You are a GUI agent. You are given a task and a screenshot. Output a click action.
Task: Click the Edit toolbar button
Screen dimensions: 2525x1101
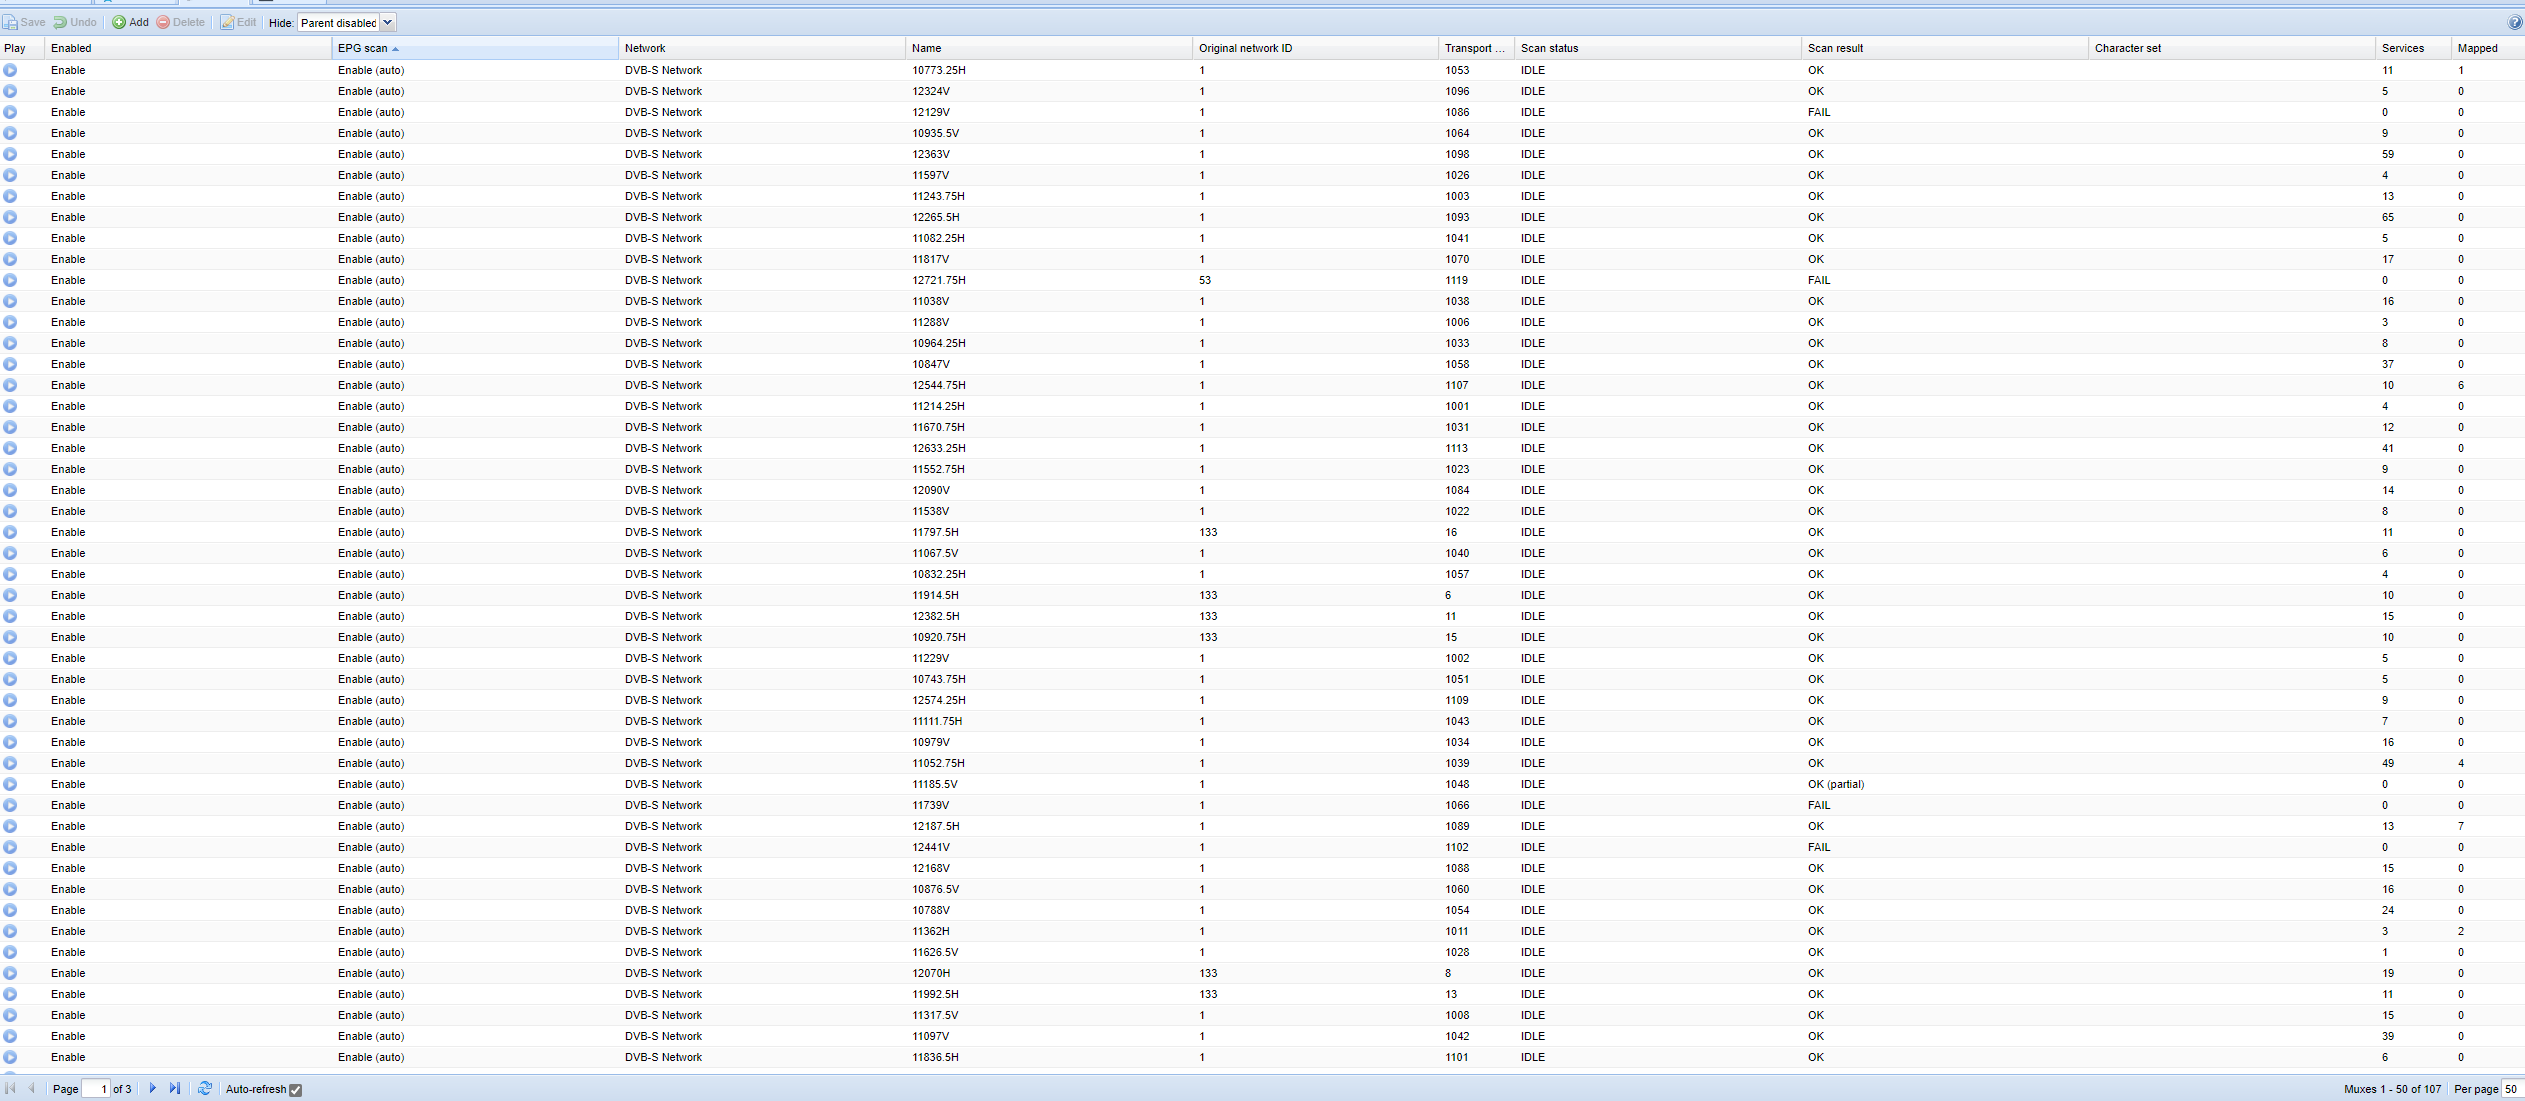pyautogui.click(x=238, y=22)
